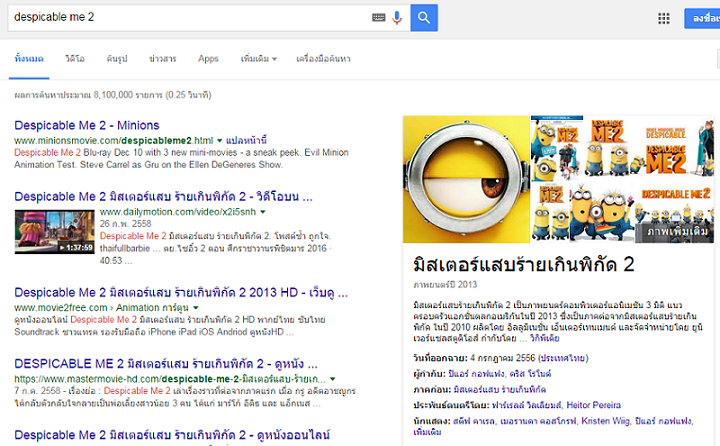Click the เพิ่มเติม link under cast
720x446 pixels.
tap(428, 432)
